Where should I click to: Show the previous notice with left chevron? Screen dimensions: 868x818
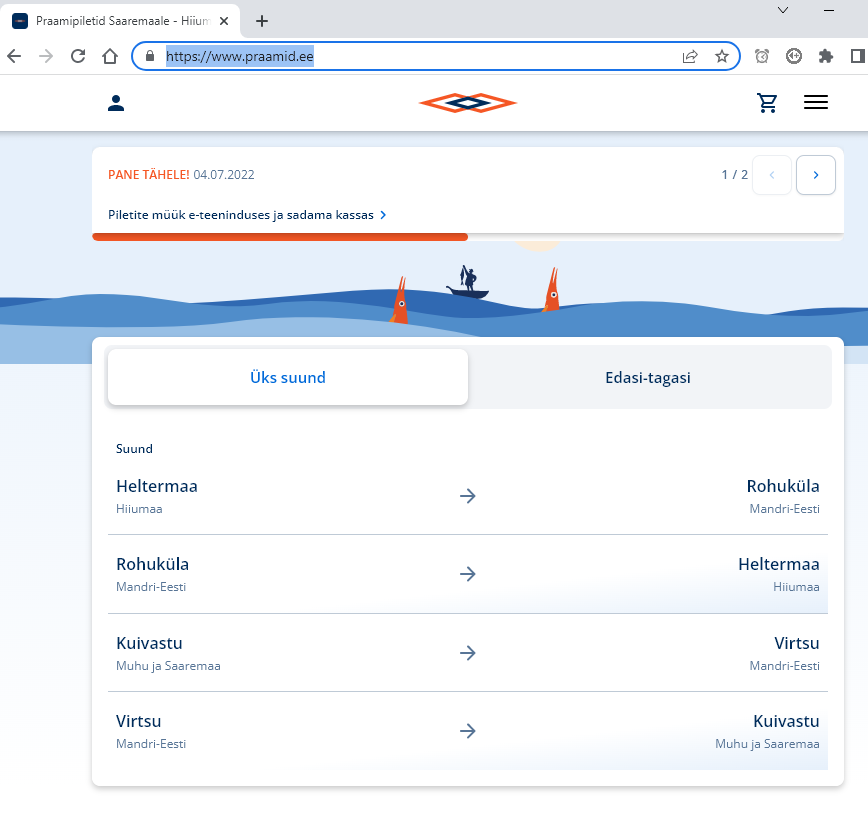tap(771, 175)
